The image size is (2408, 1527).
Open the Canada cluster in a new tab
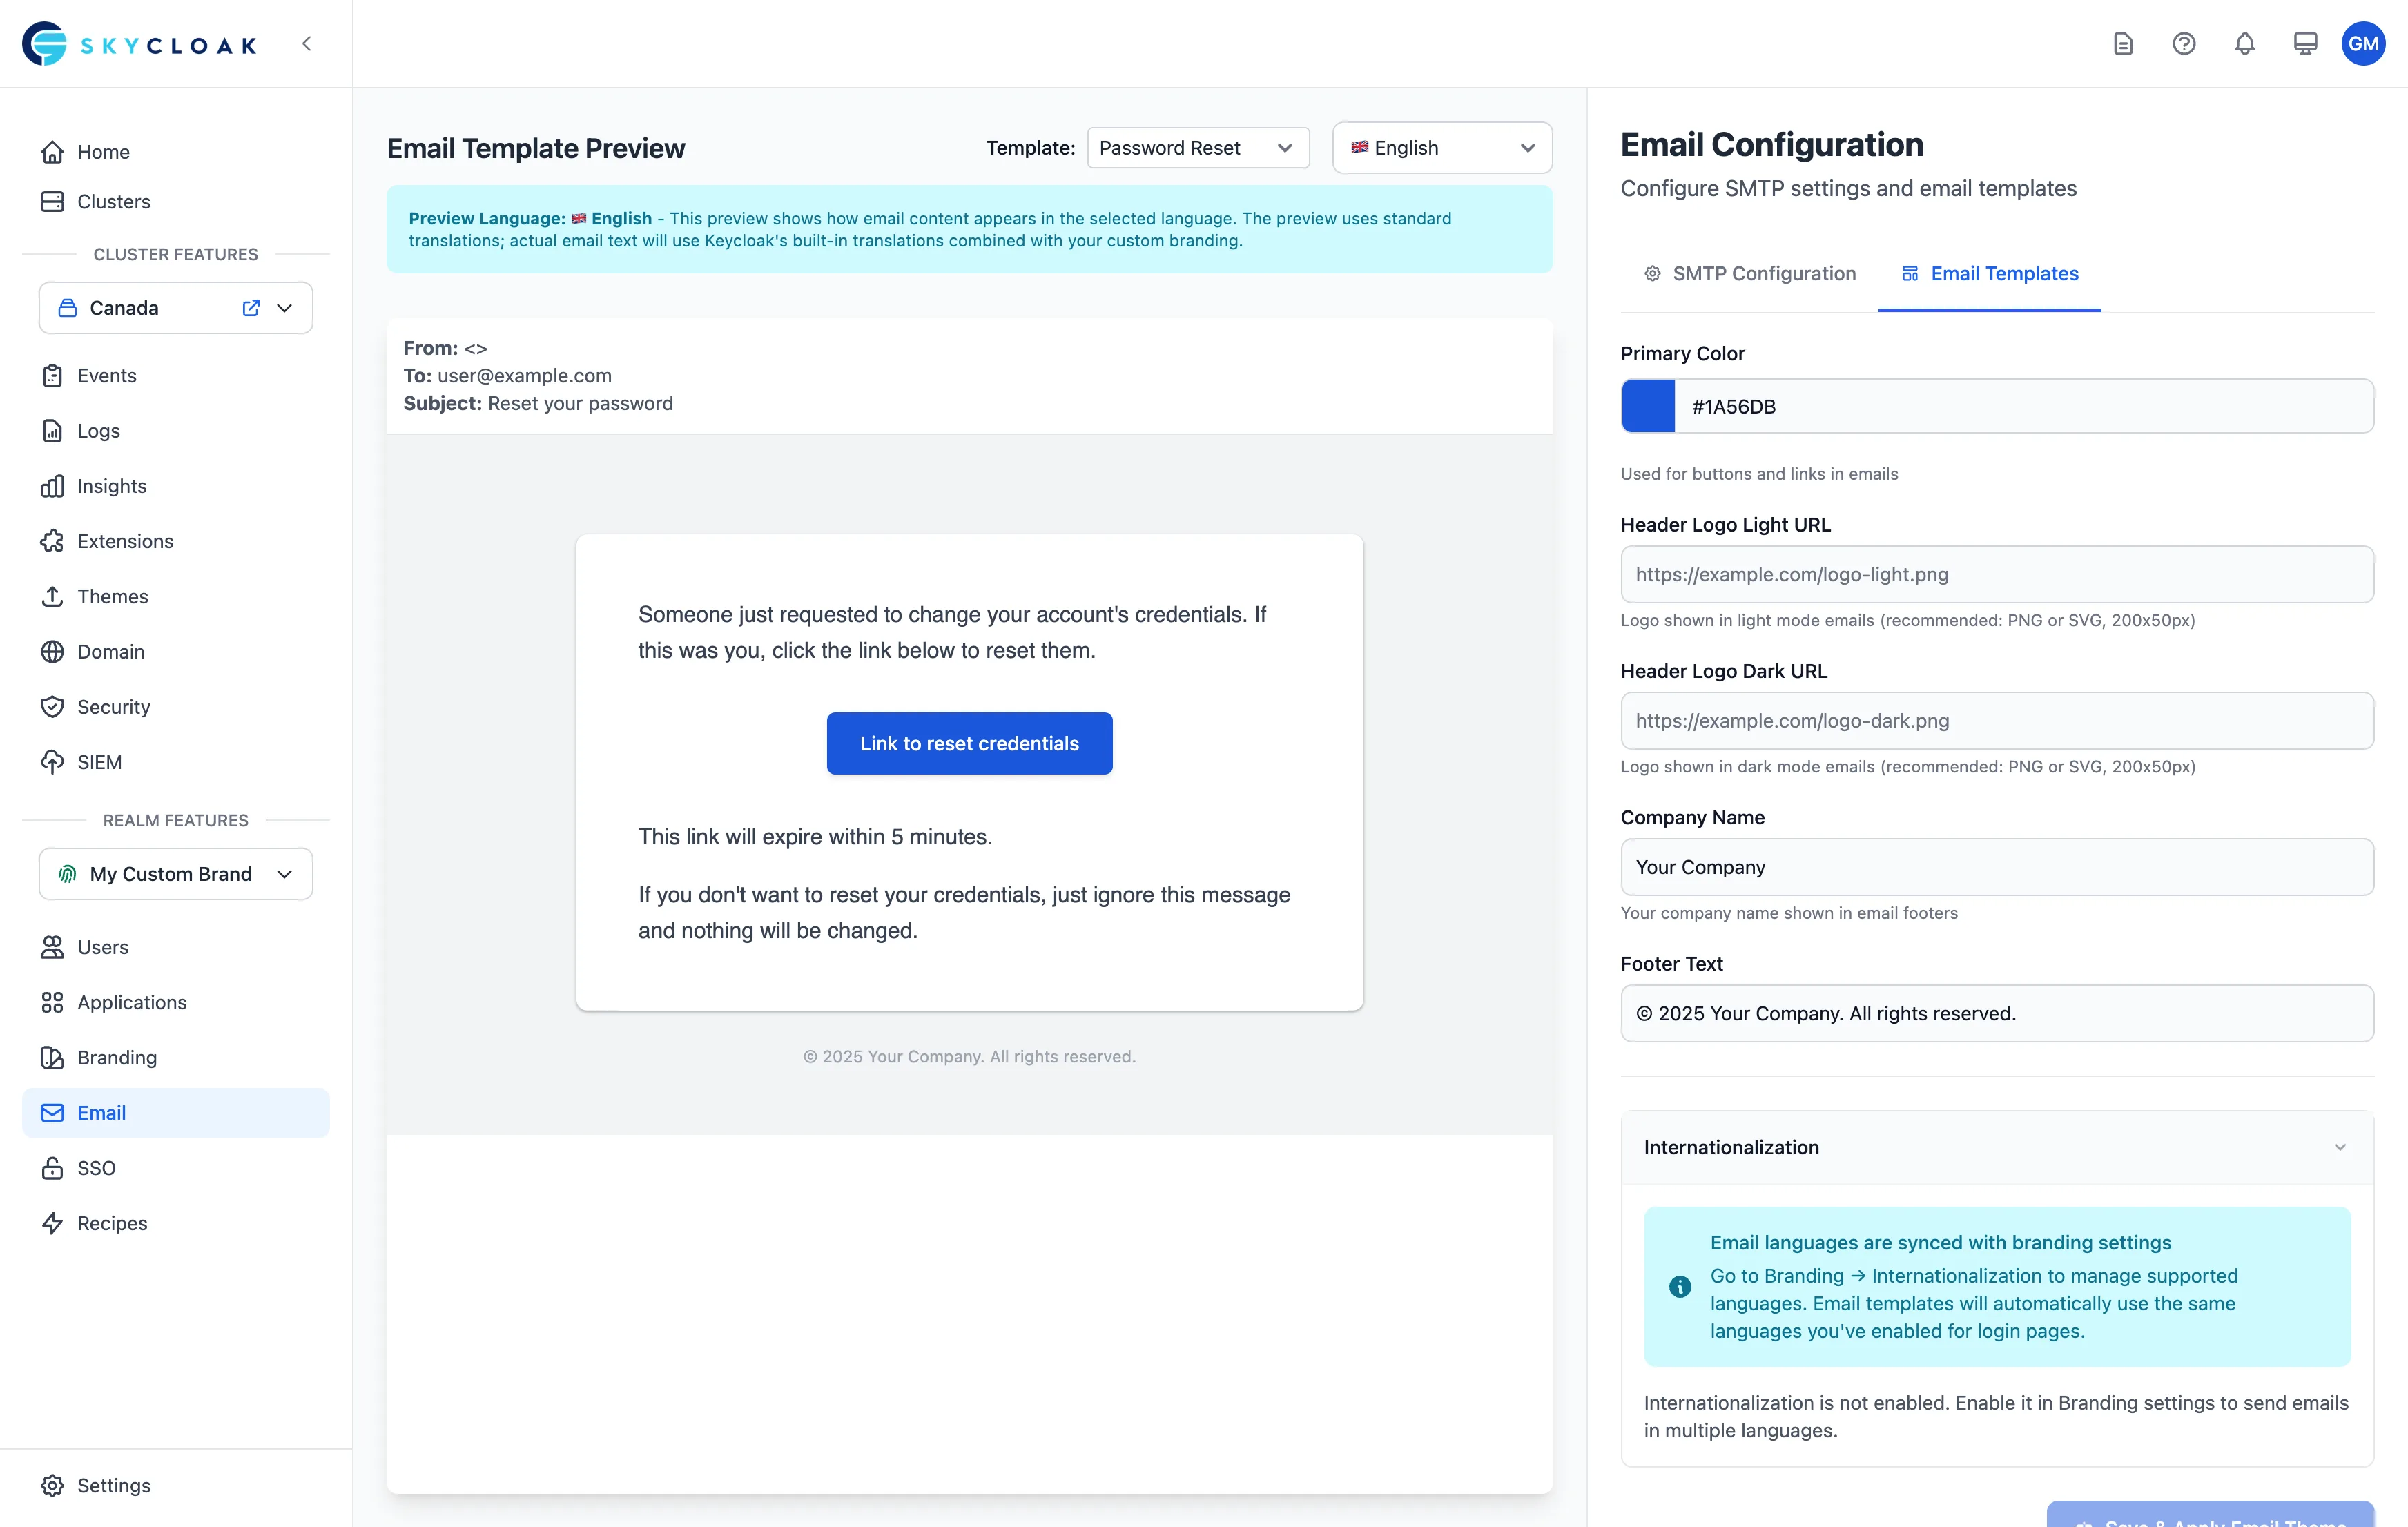(251, 308)
